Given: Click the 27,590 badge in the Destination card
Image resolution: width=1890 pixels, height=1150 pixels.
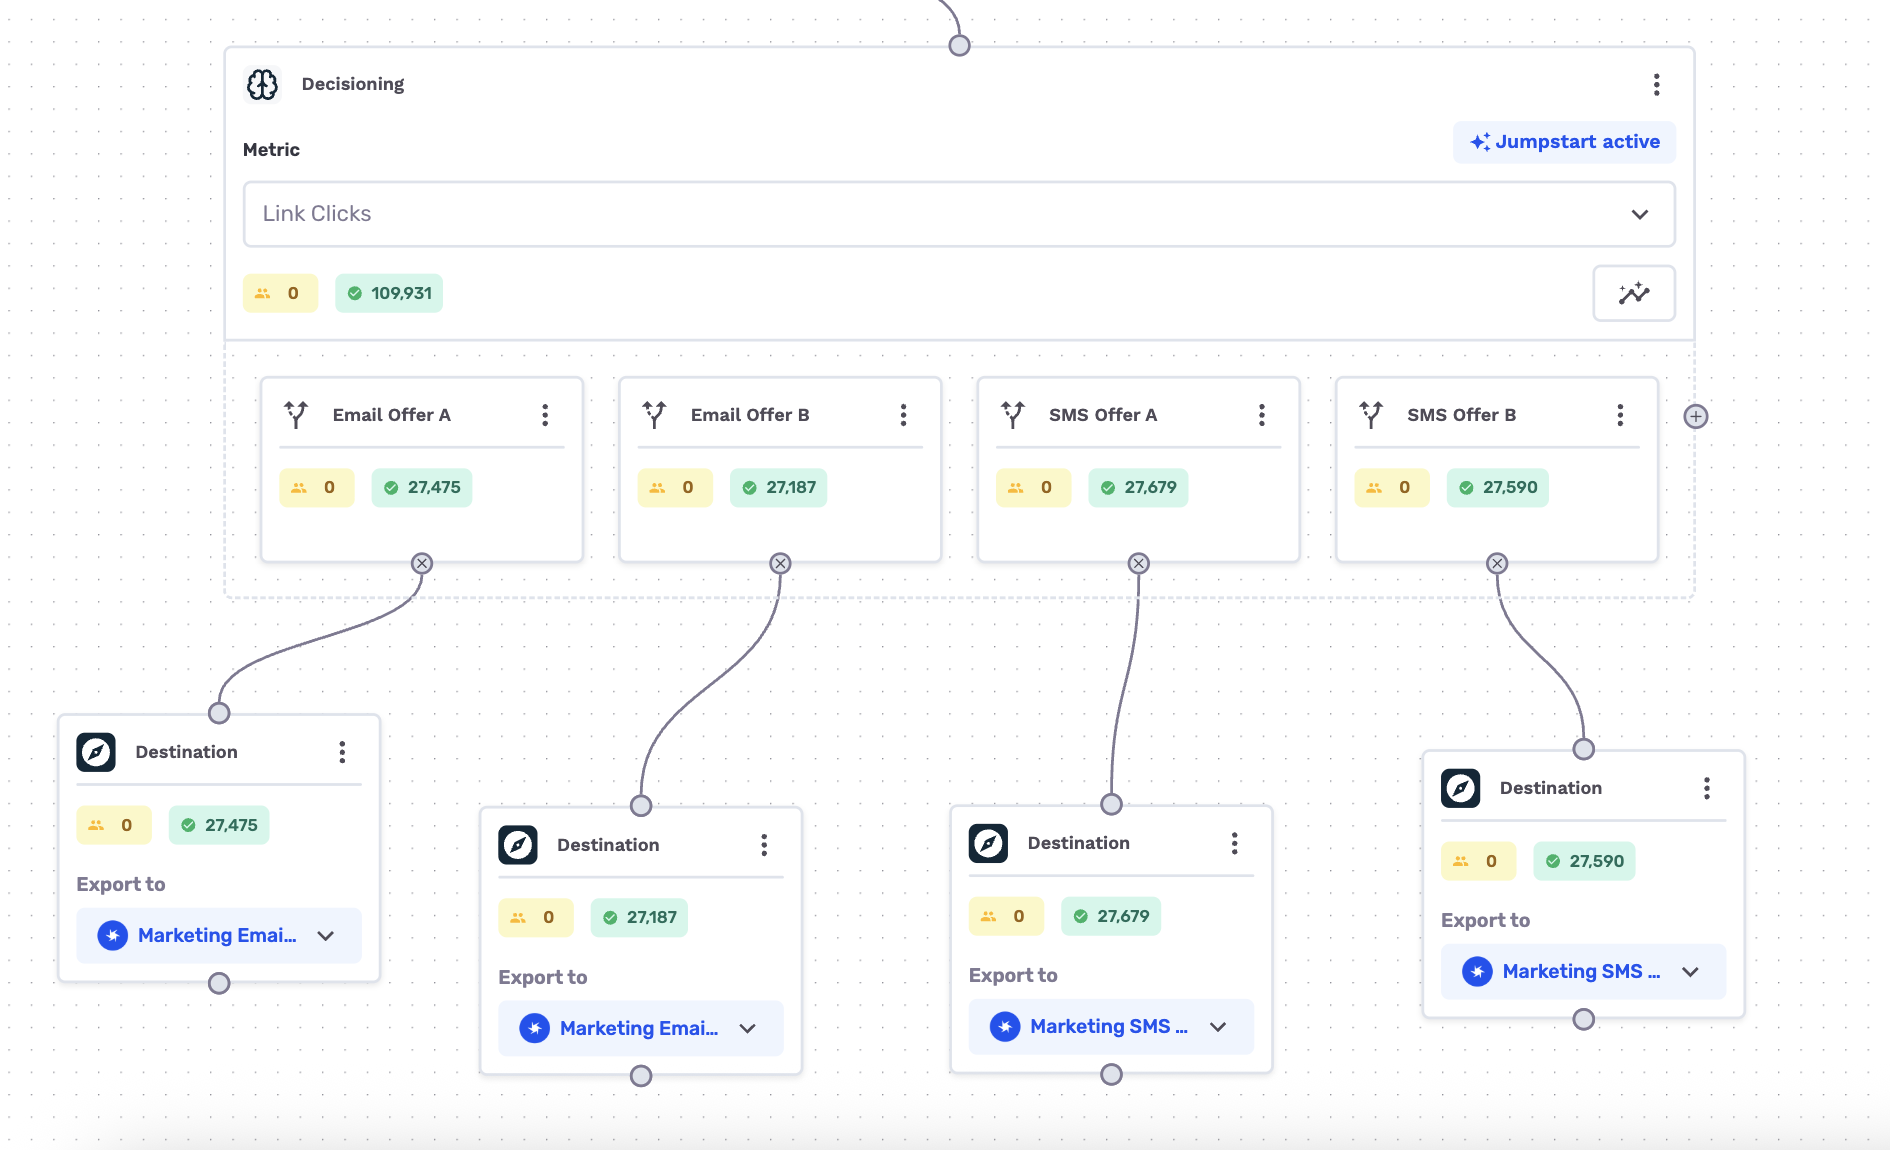Looking at the screenshot, I should pyautogui.click(x=1584, y=861).
